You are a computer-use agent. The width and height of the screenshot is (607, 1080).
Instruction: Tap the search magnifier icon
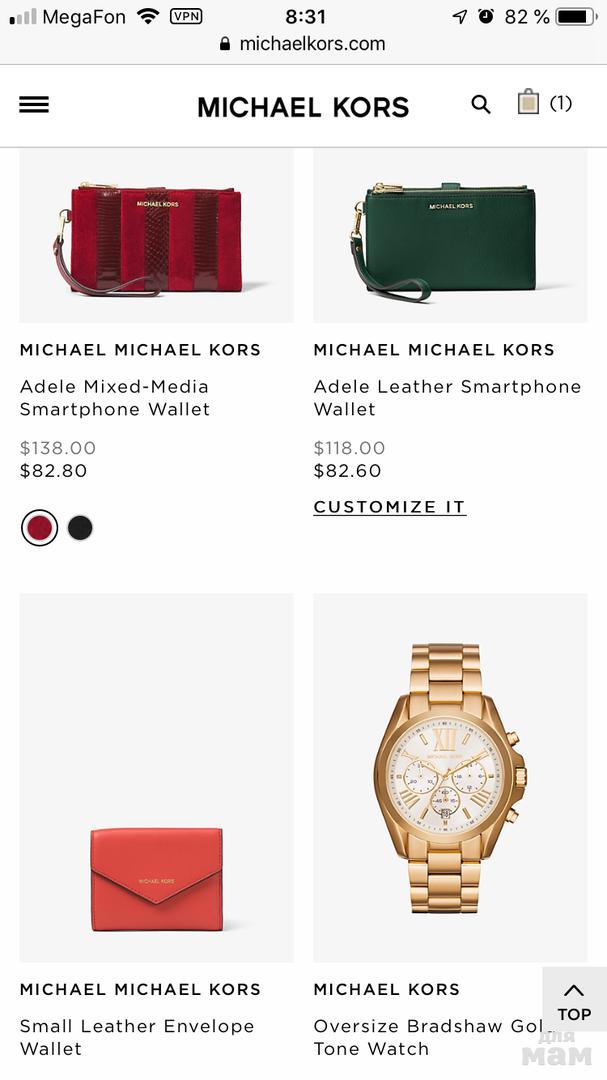point(481,105)
